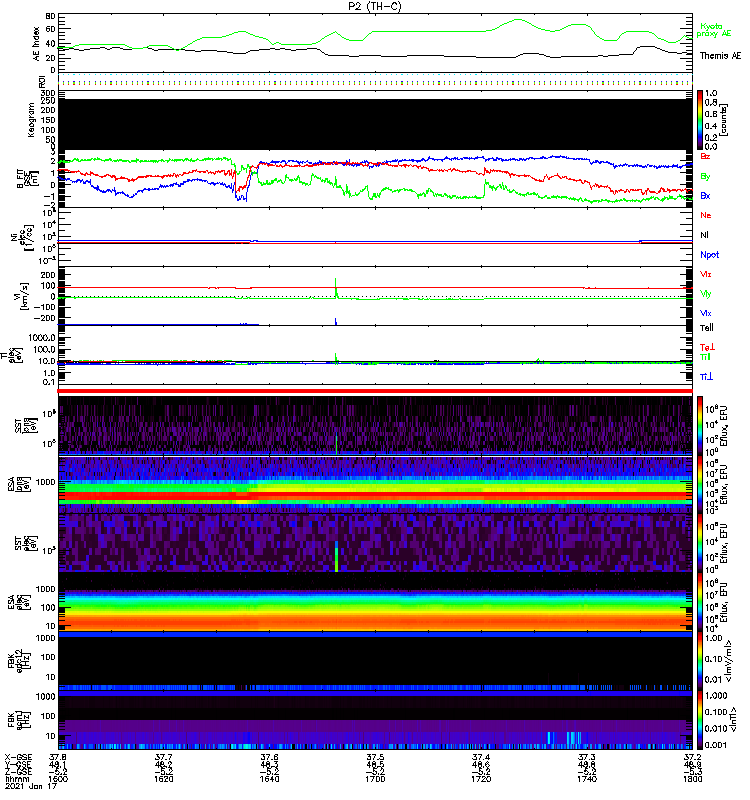Click the Eflux EFU color bar beside SST
Viewport: 750px width, 800px height.
pos(701,424)
